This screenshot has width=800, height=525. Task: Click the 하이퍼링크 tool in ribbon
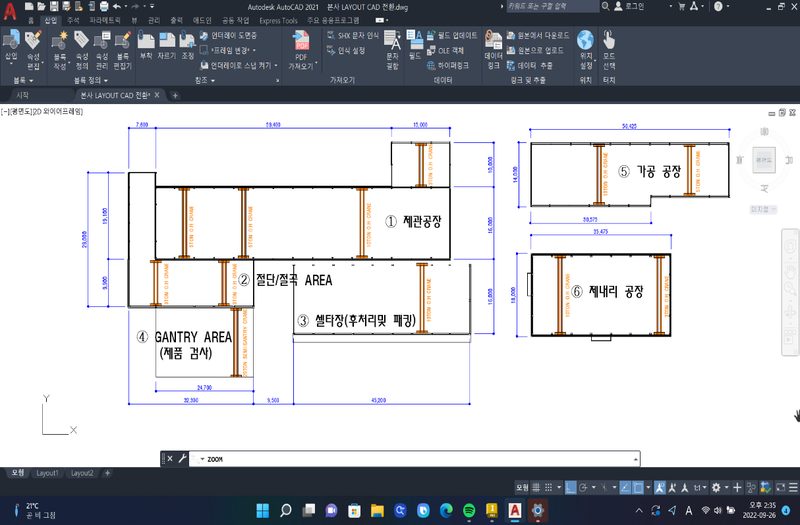[x=443, y=64]
